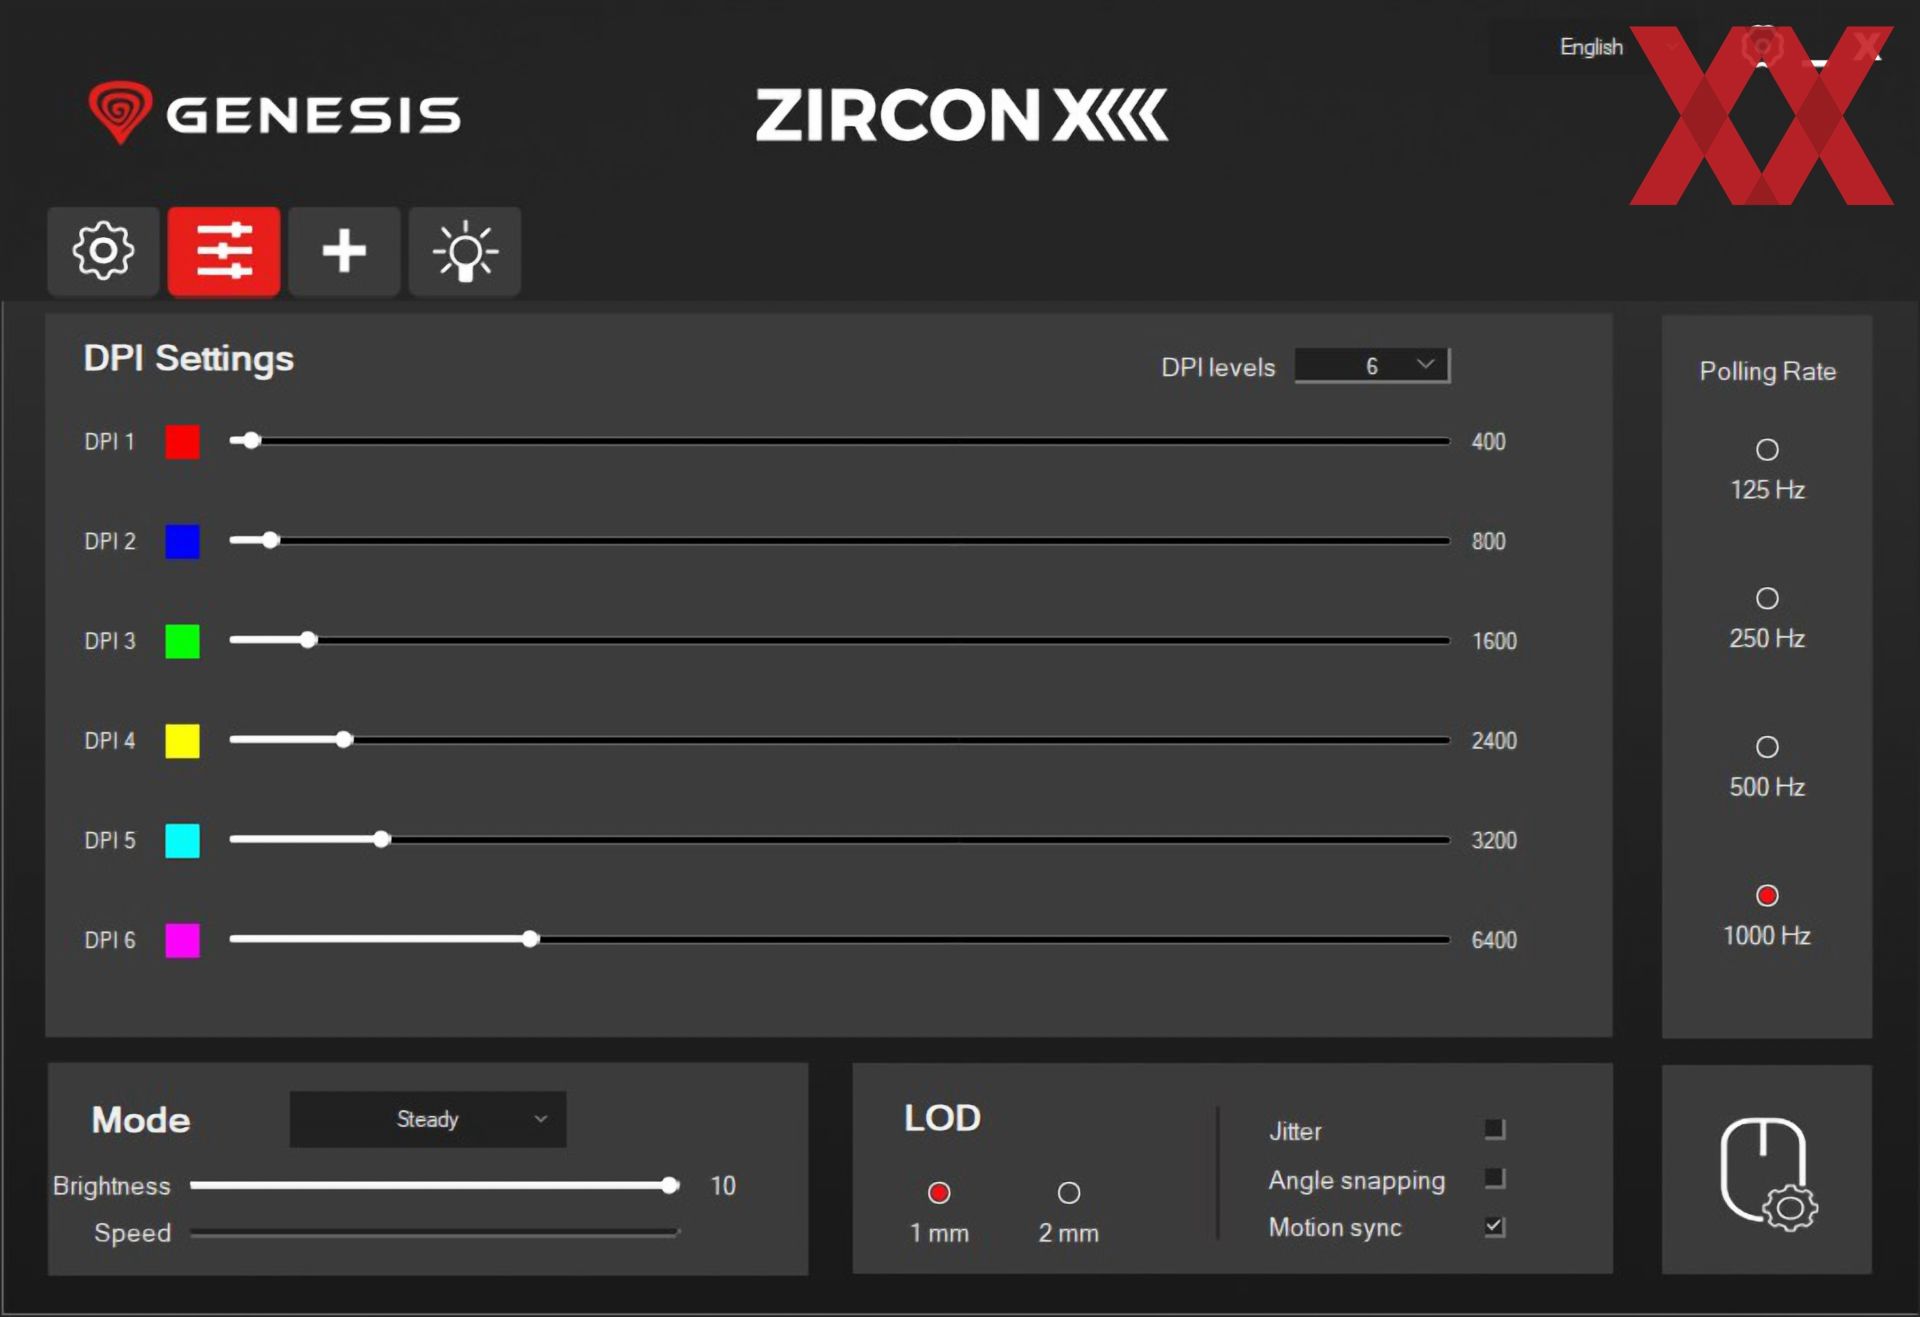Click the green DPI 3 color swatch
The width and height of the screenshot is (1920, 1317).
point(182,641)
